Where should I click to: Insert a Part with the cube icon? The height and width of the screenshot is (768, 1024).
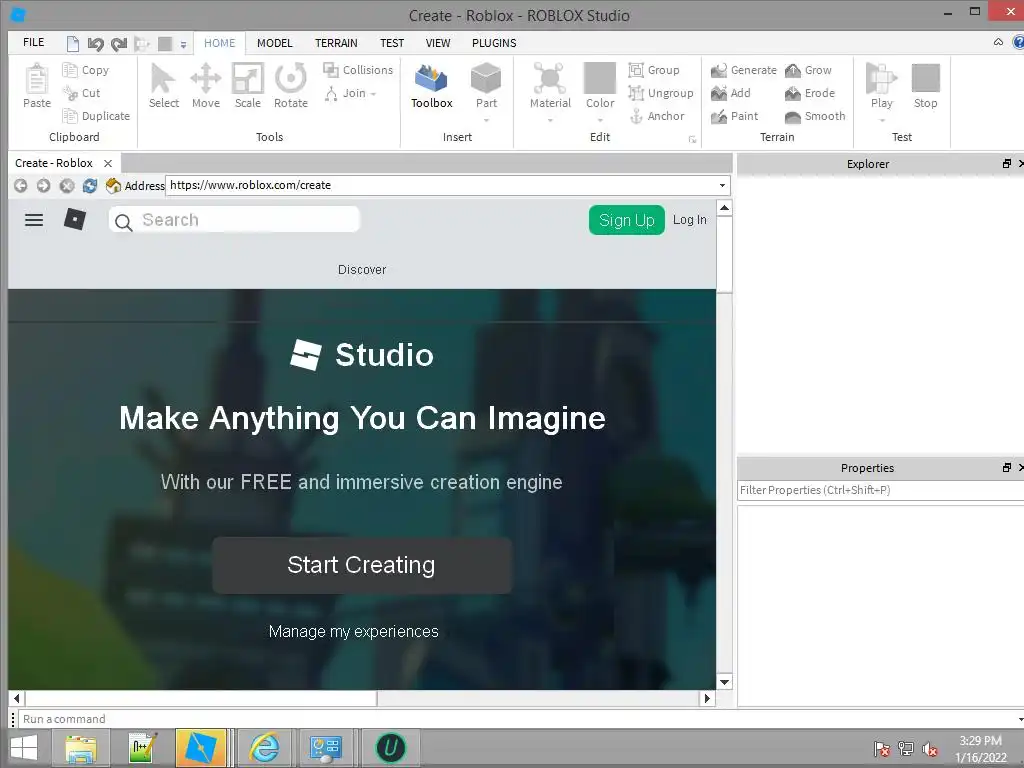(486, 79)
